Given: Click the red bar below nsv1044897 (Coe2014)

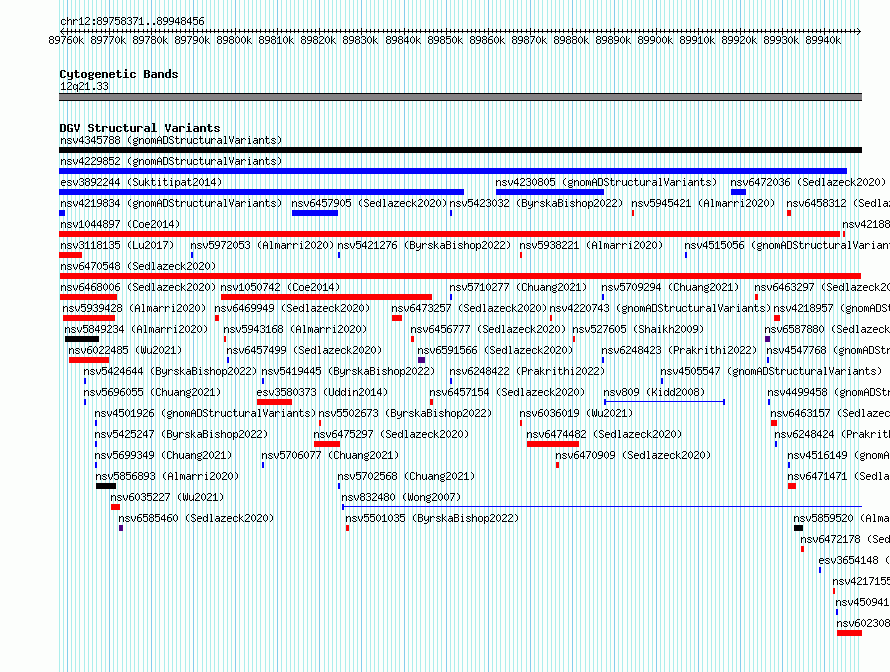Looking at the screenshot, I should (x=450, y=234).
